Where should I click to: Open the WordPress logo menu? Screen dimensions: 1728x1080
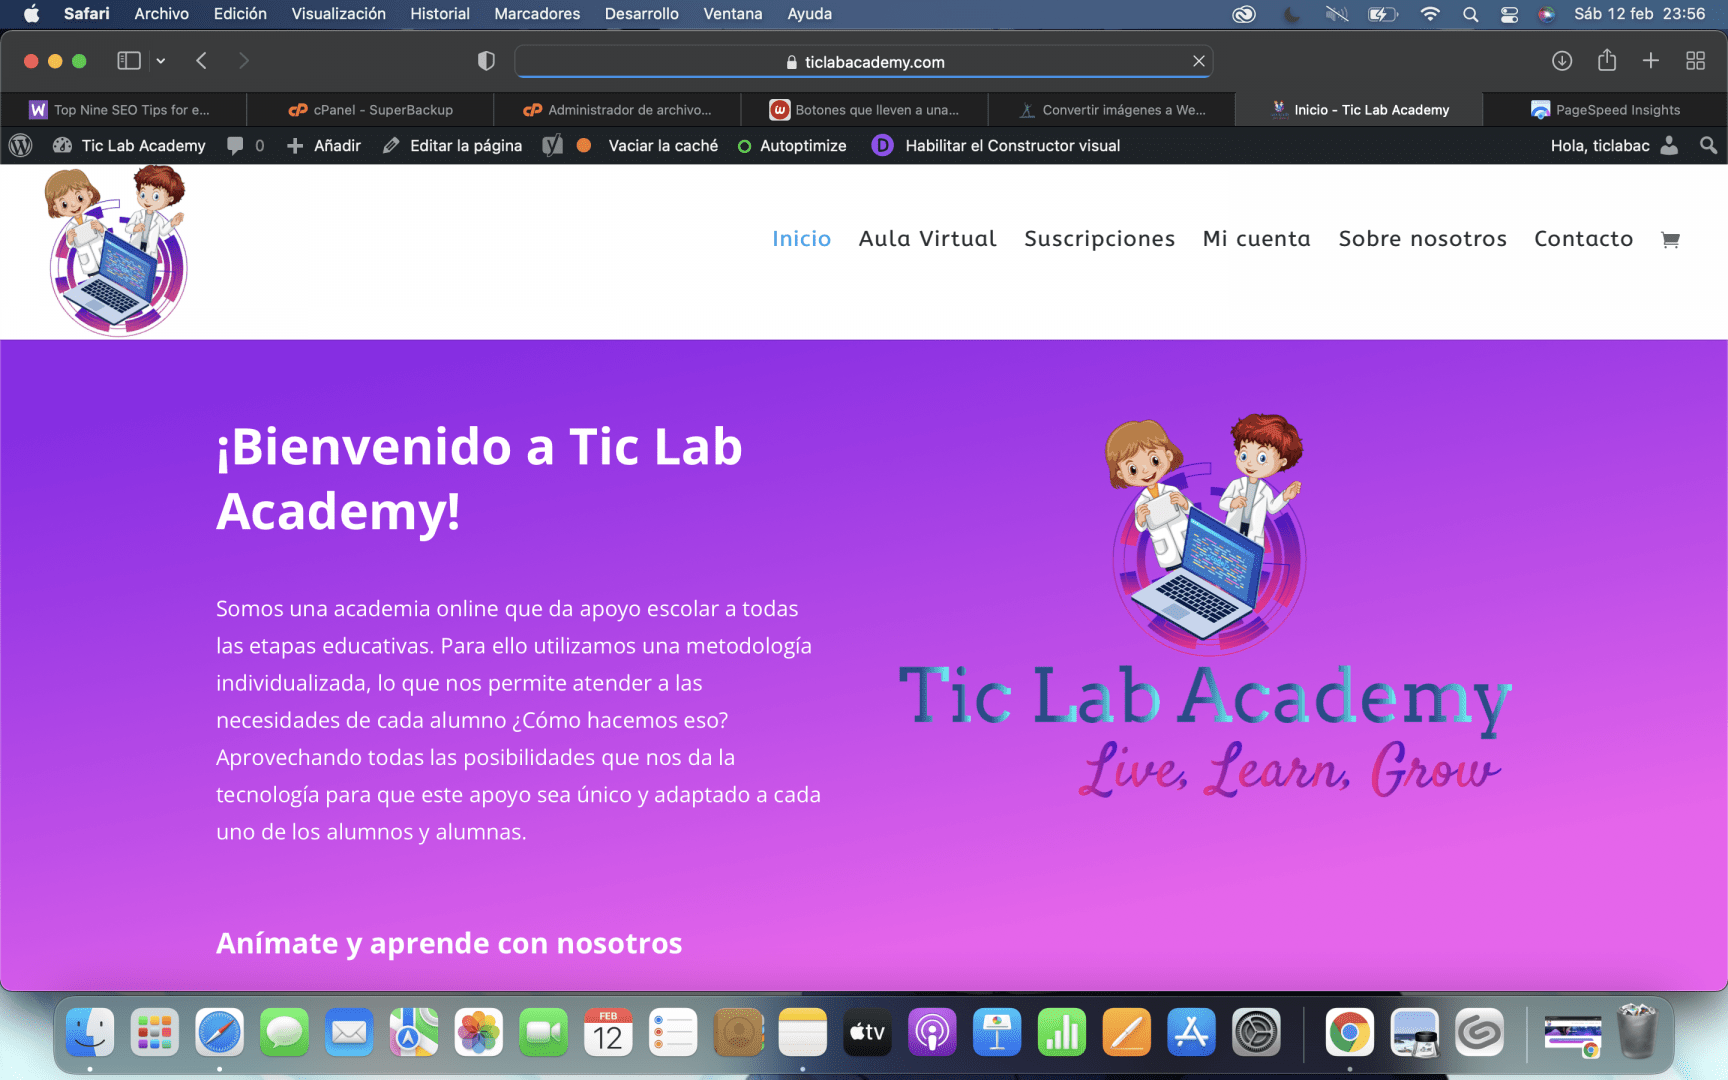[x=20, y=146]
